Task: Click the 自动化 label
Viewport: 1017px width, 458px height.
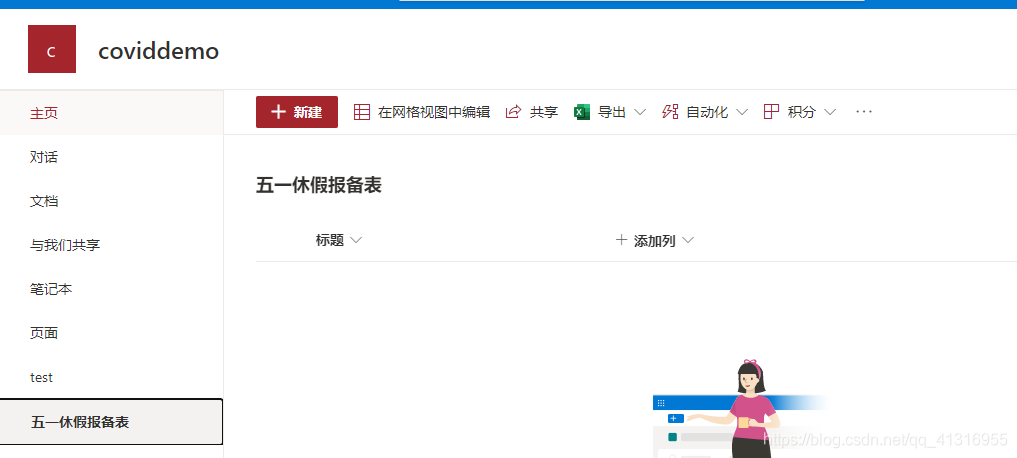Action: [x=707, y=112]
